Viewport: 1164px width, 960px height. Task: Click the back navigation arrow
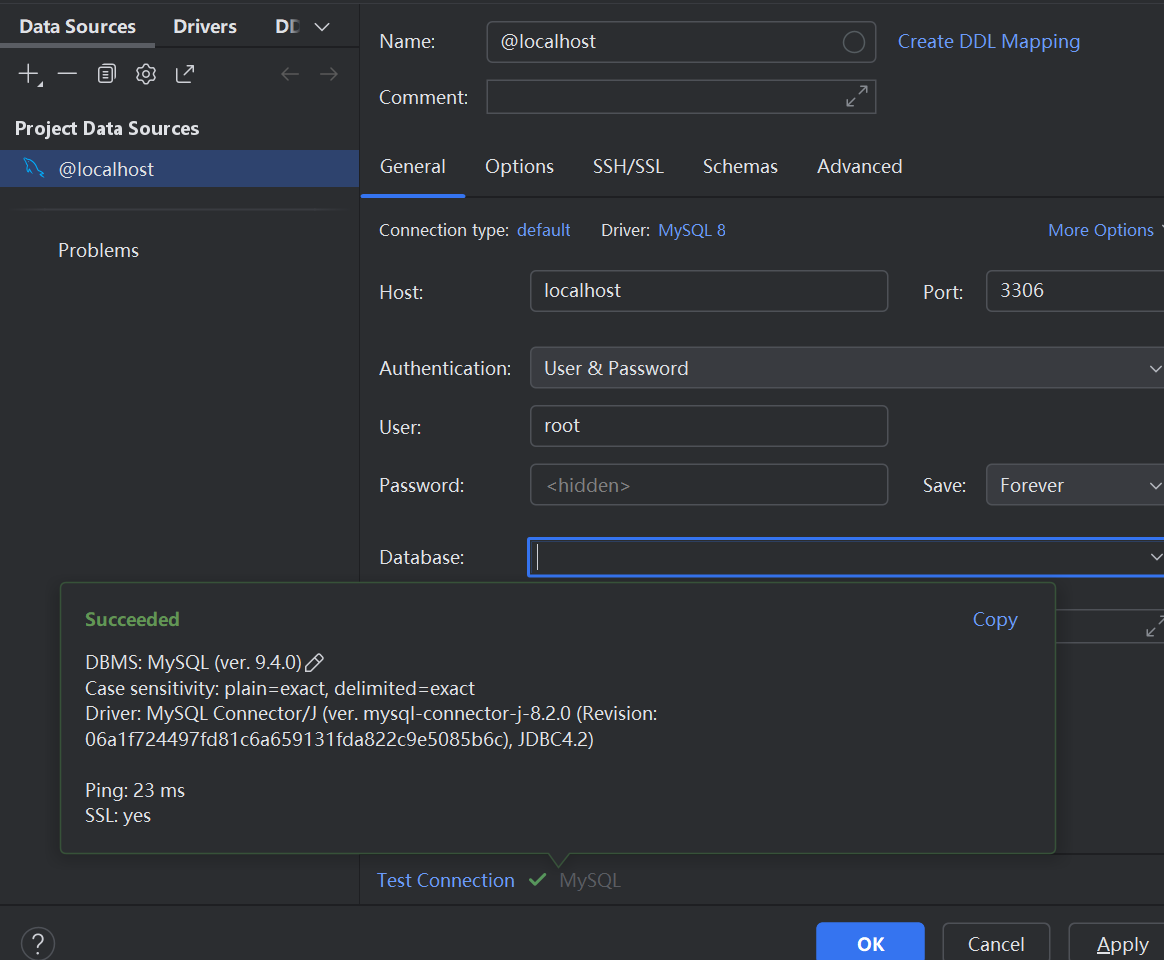tap(290, 74)
